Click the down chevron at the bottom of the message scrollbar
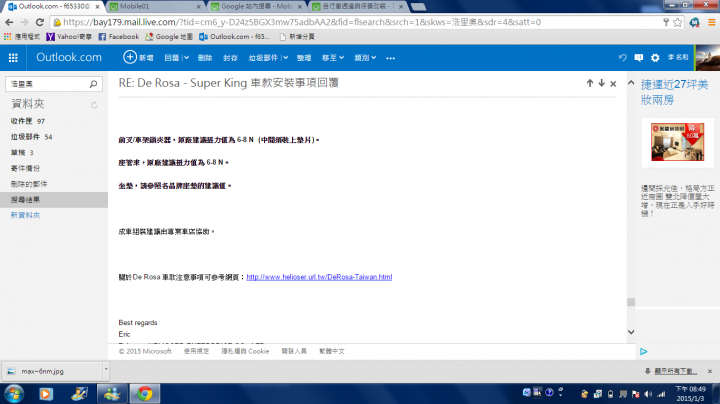Viewport: 720px width, 404px height. pyautogui.click(x=631, y=332)
